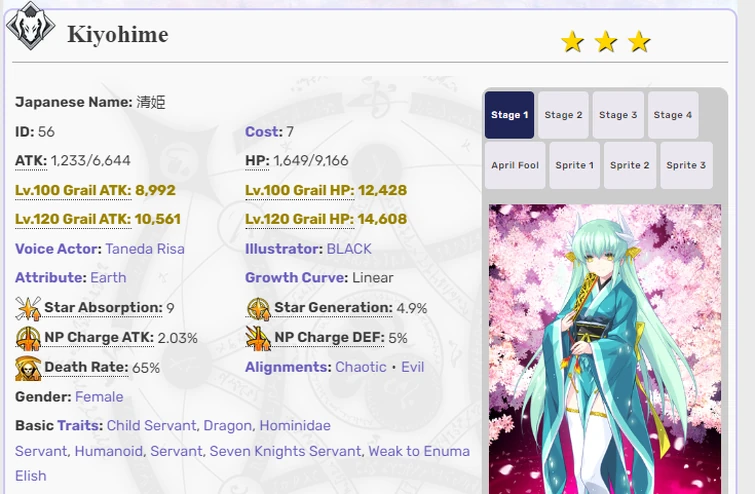This screenshot has width=755, height=494.
Task: Click the NP Charge DEF label text
Action: click(x=329, y=338)
